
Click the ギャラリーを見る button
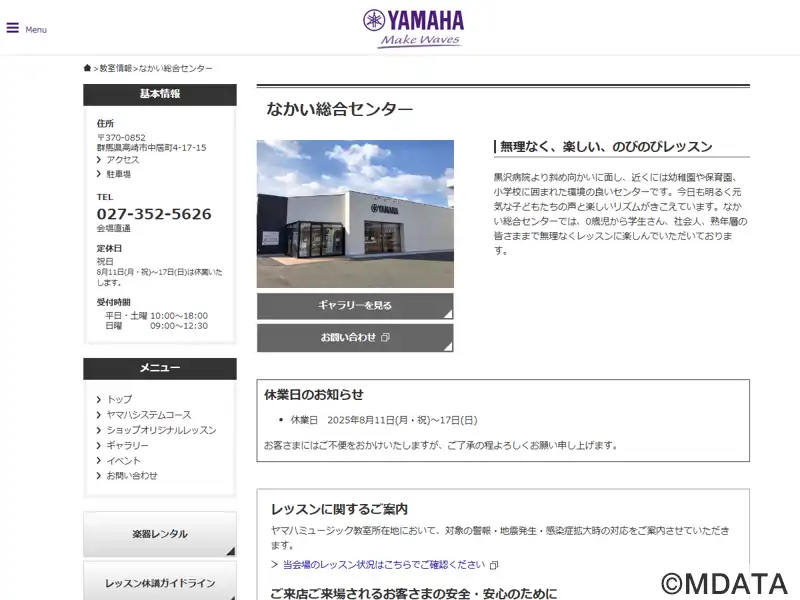pos(355,306)
